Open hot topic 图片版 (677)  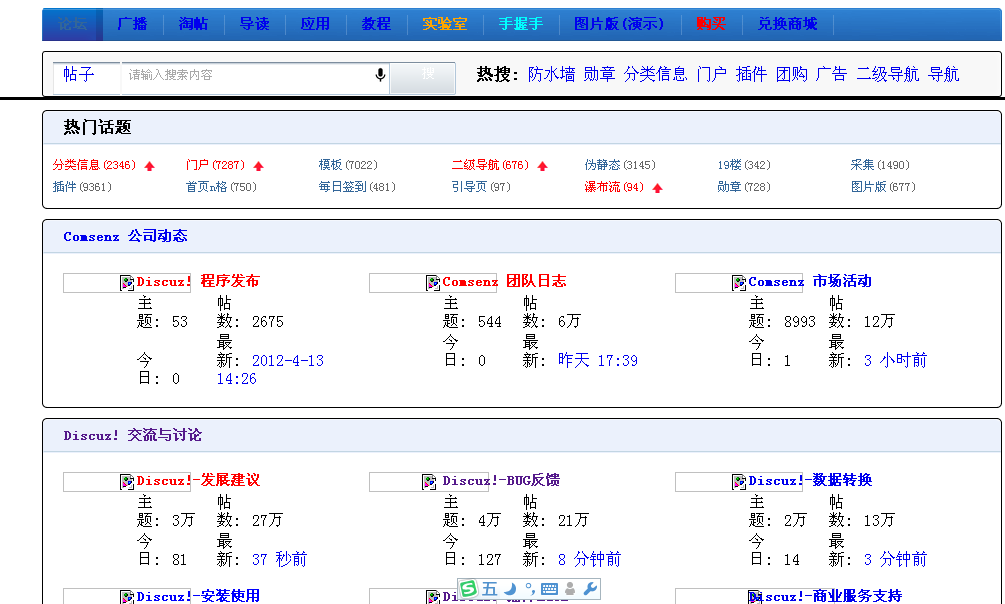pos(883,187)
